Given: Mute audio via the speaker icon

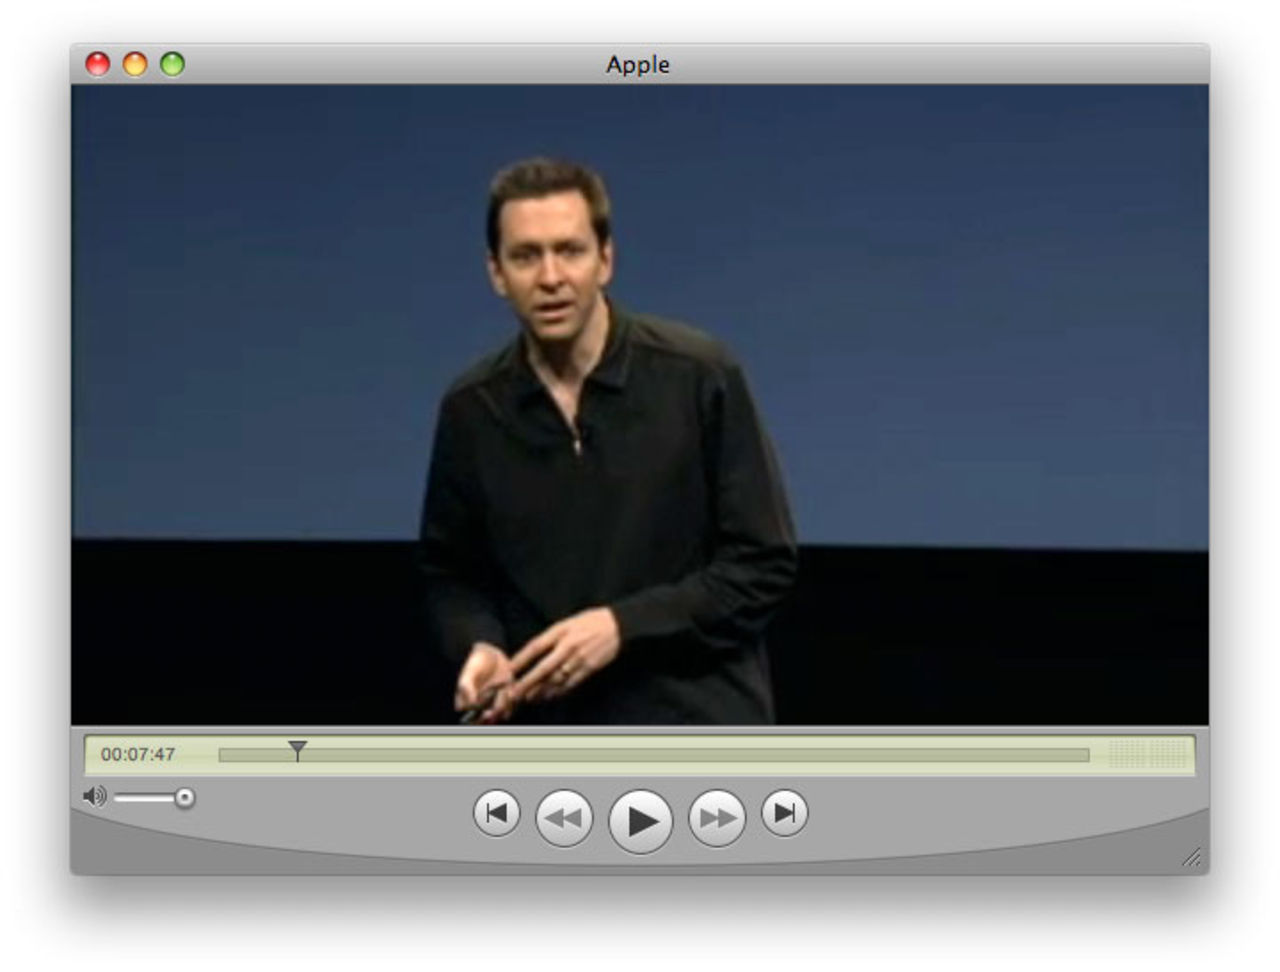Looking at the screenshot, I should pyautogui.click(x=94, y=797).
